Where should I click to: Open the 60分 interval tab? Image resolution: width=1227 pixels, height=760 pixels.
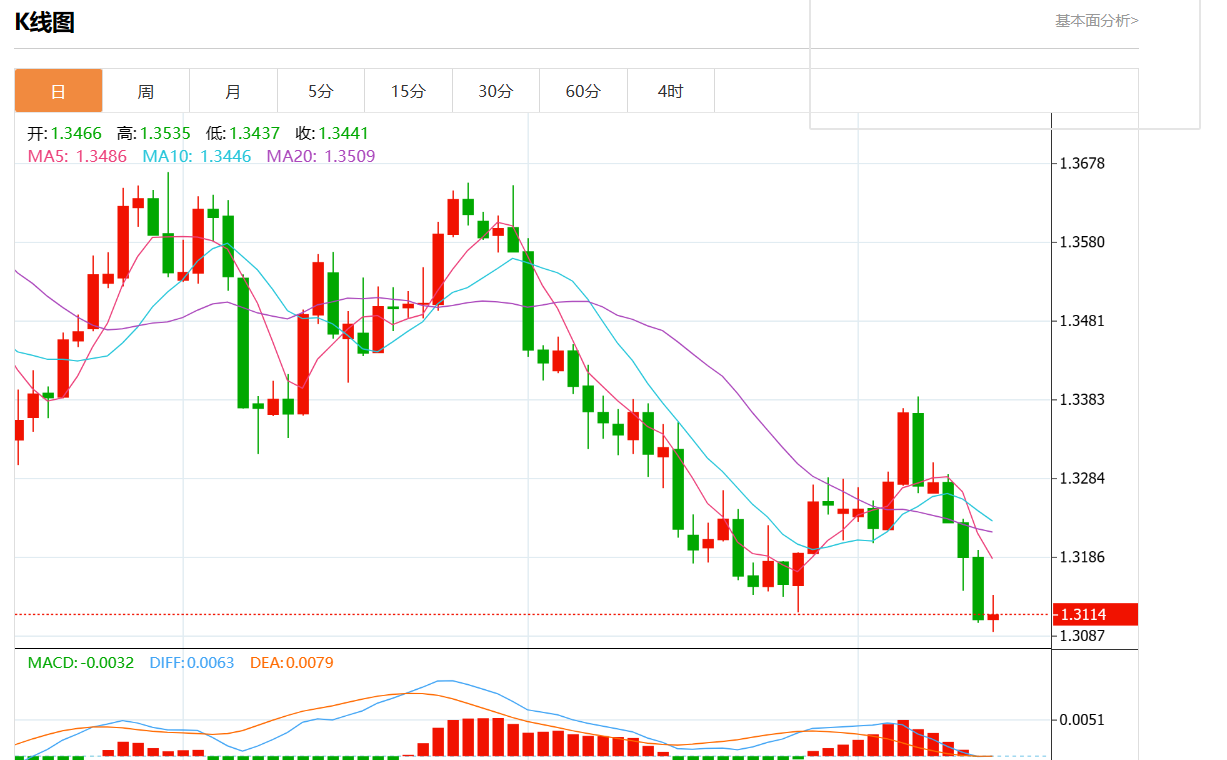click(x=583, y=91)
